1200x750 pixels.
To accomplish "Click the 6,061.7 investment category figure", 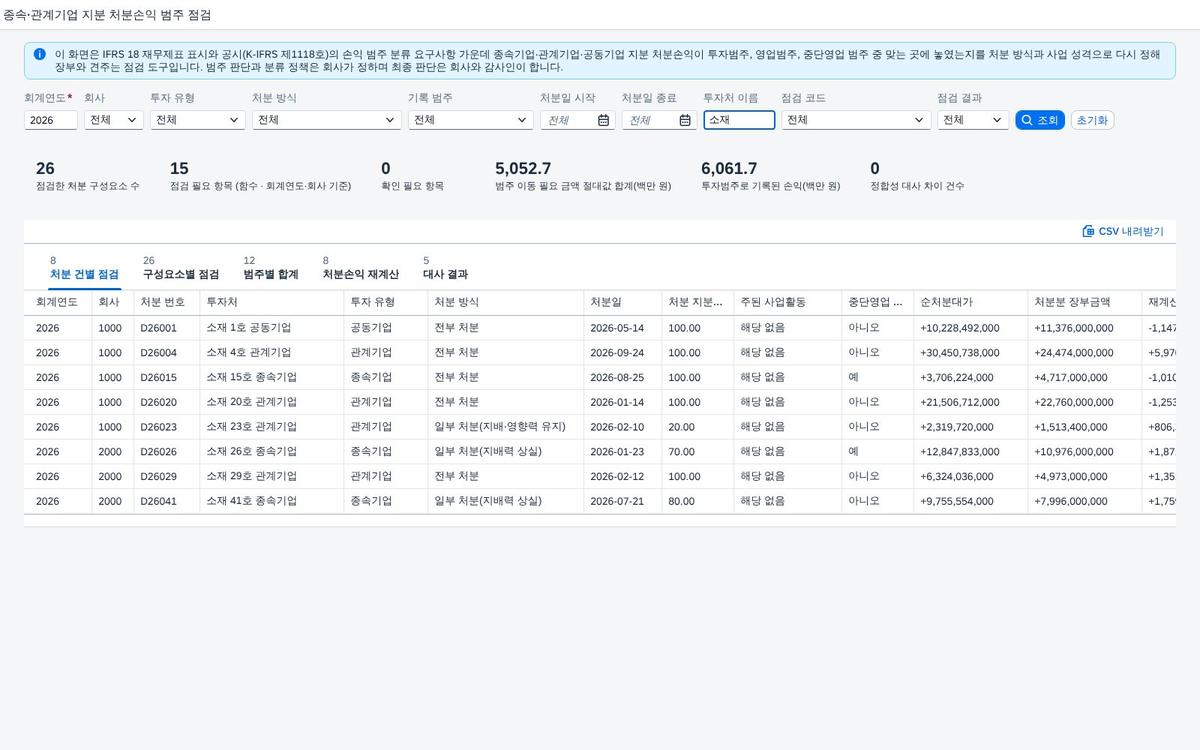I will (729, 168).
